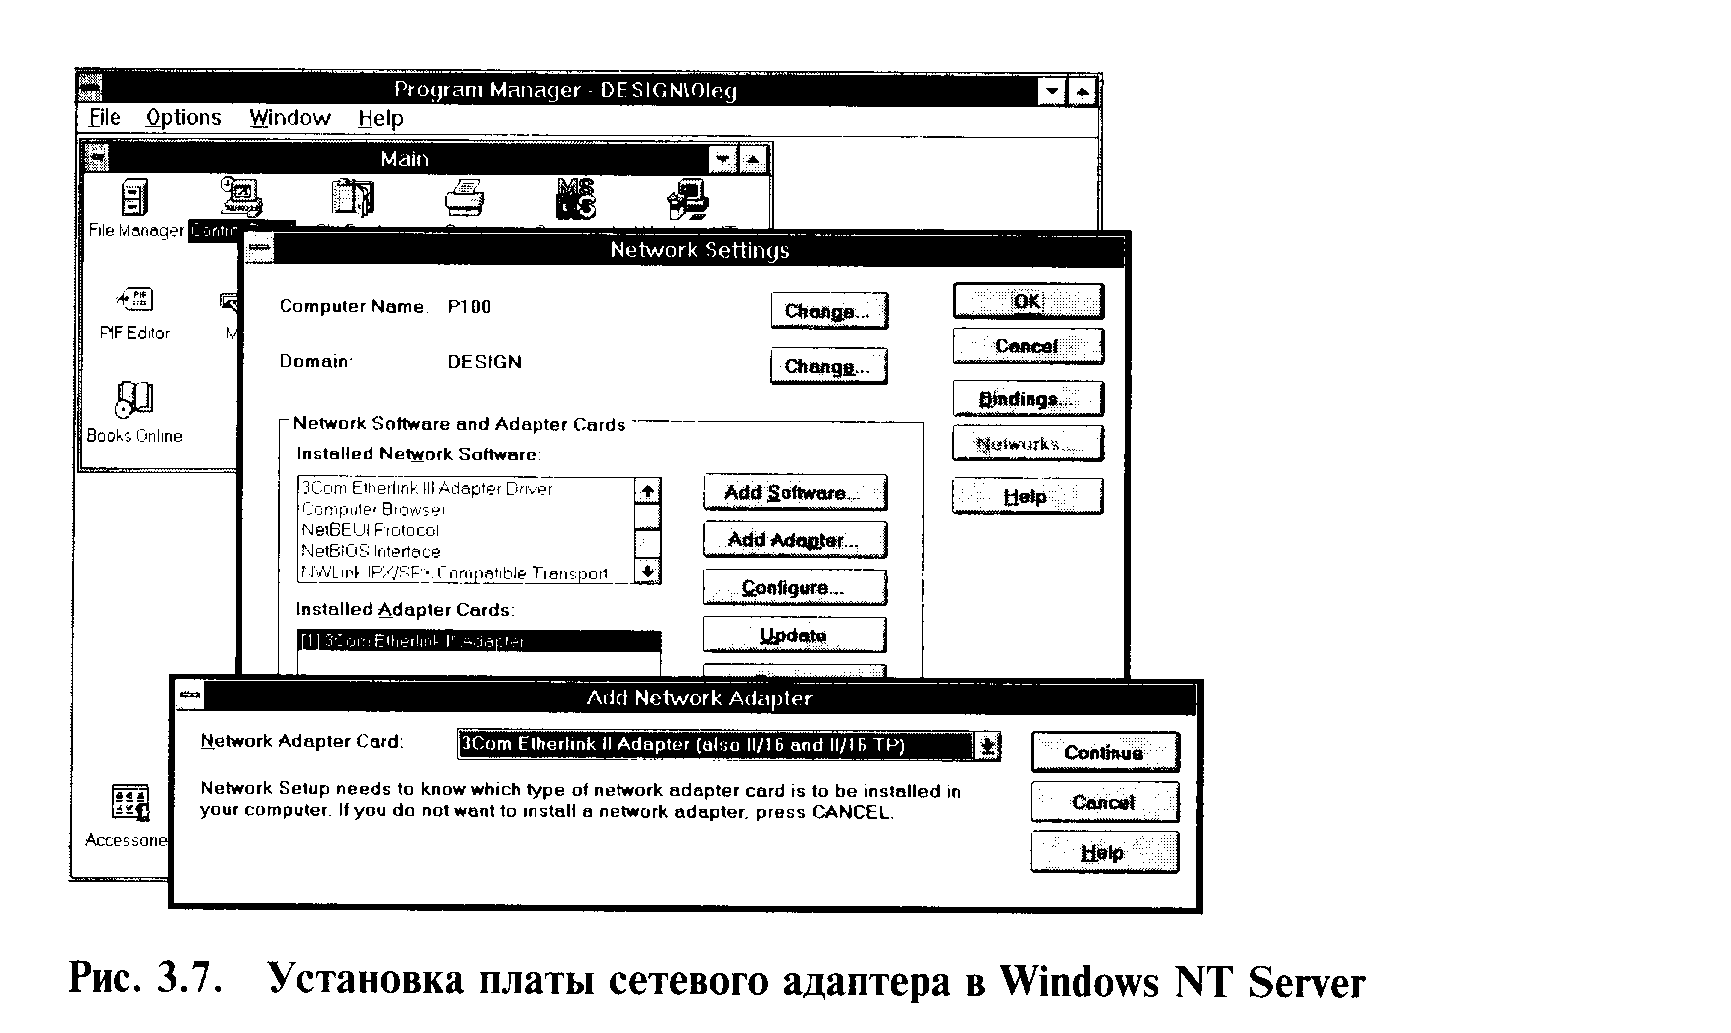
Task: Click Continue in Add Network Adapter
Action: tap(1104, 753)
